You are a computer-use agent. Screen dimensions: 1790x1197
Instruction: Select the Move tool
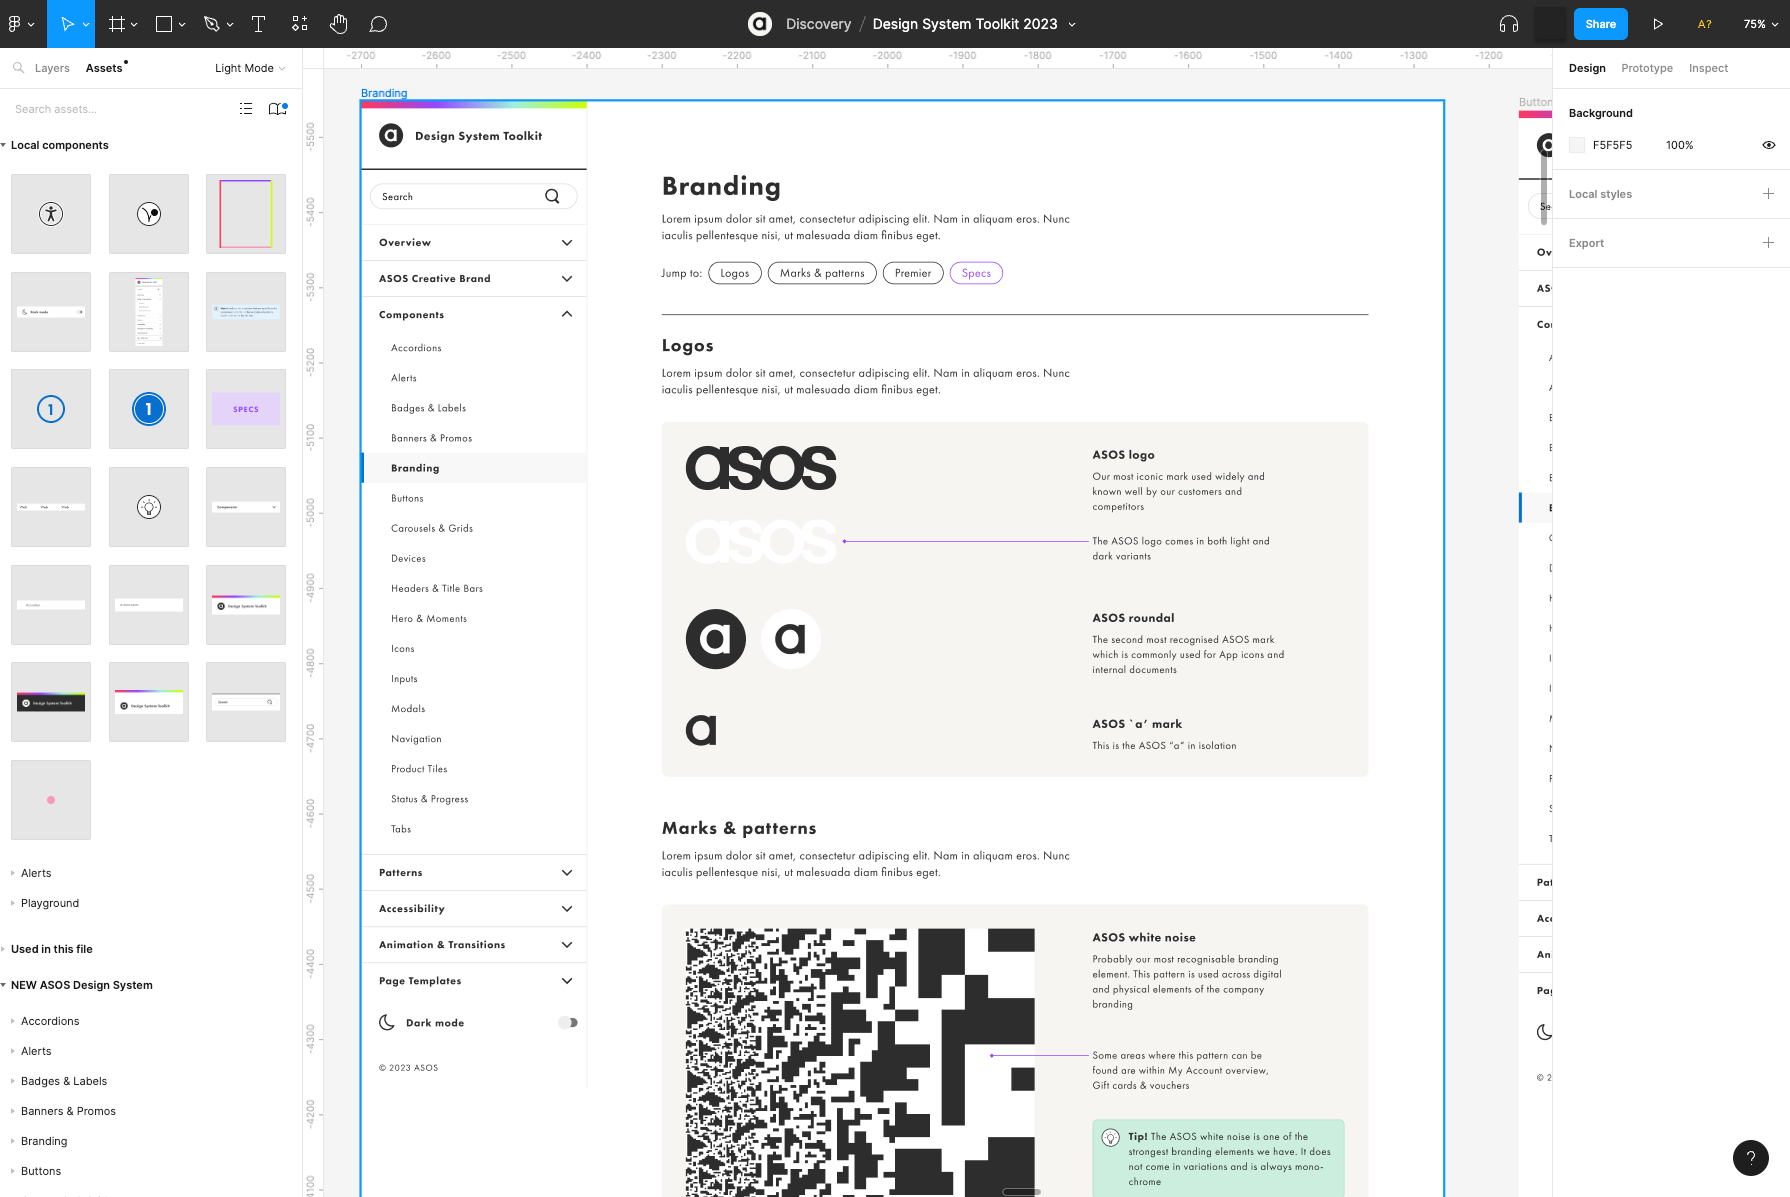(67, 24)
